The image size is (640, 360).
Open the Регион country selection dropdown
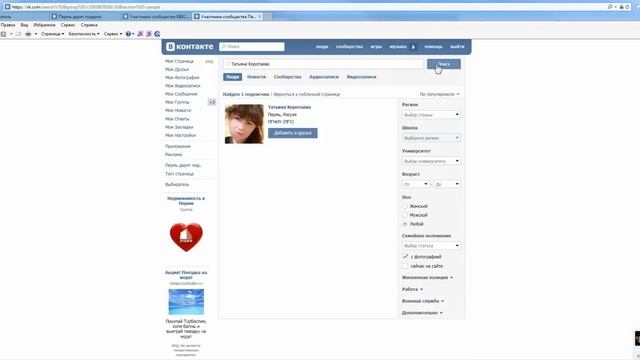point(431,115)
